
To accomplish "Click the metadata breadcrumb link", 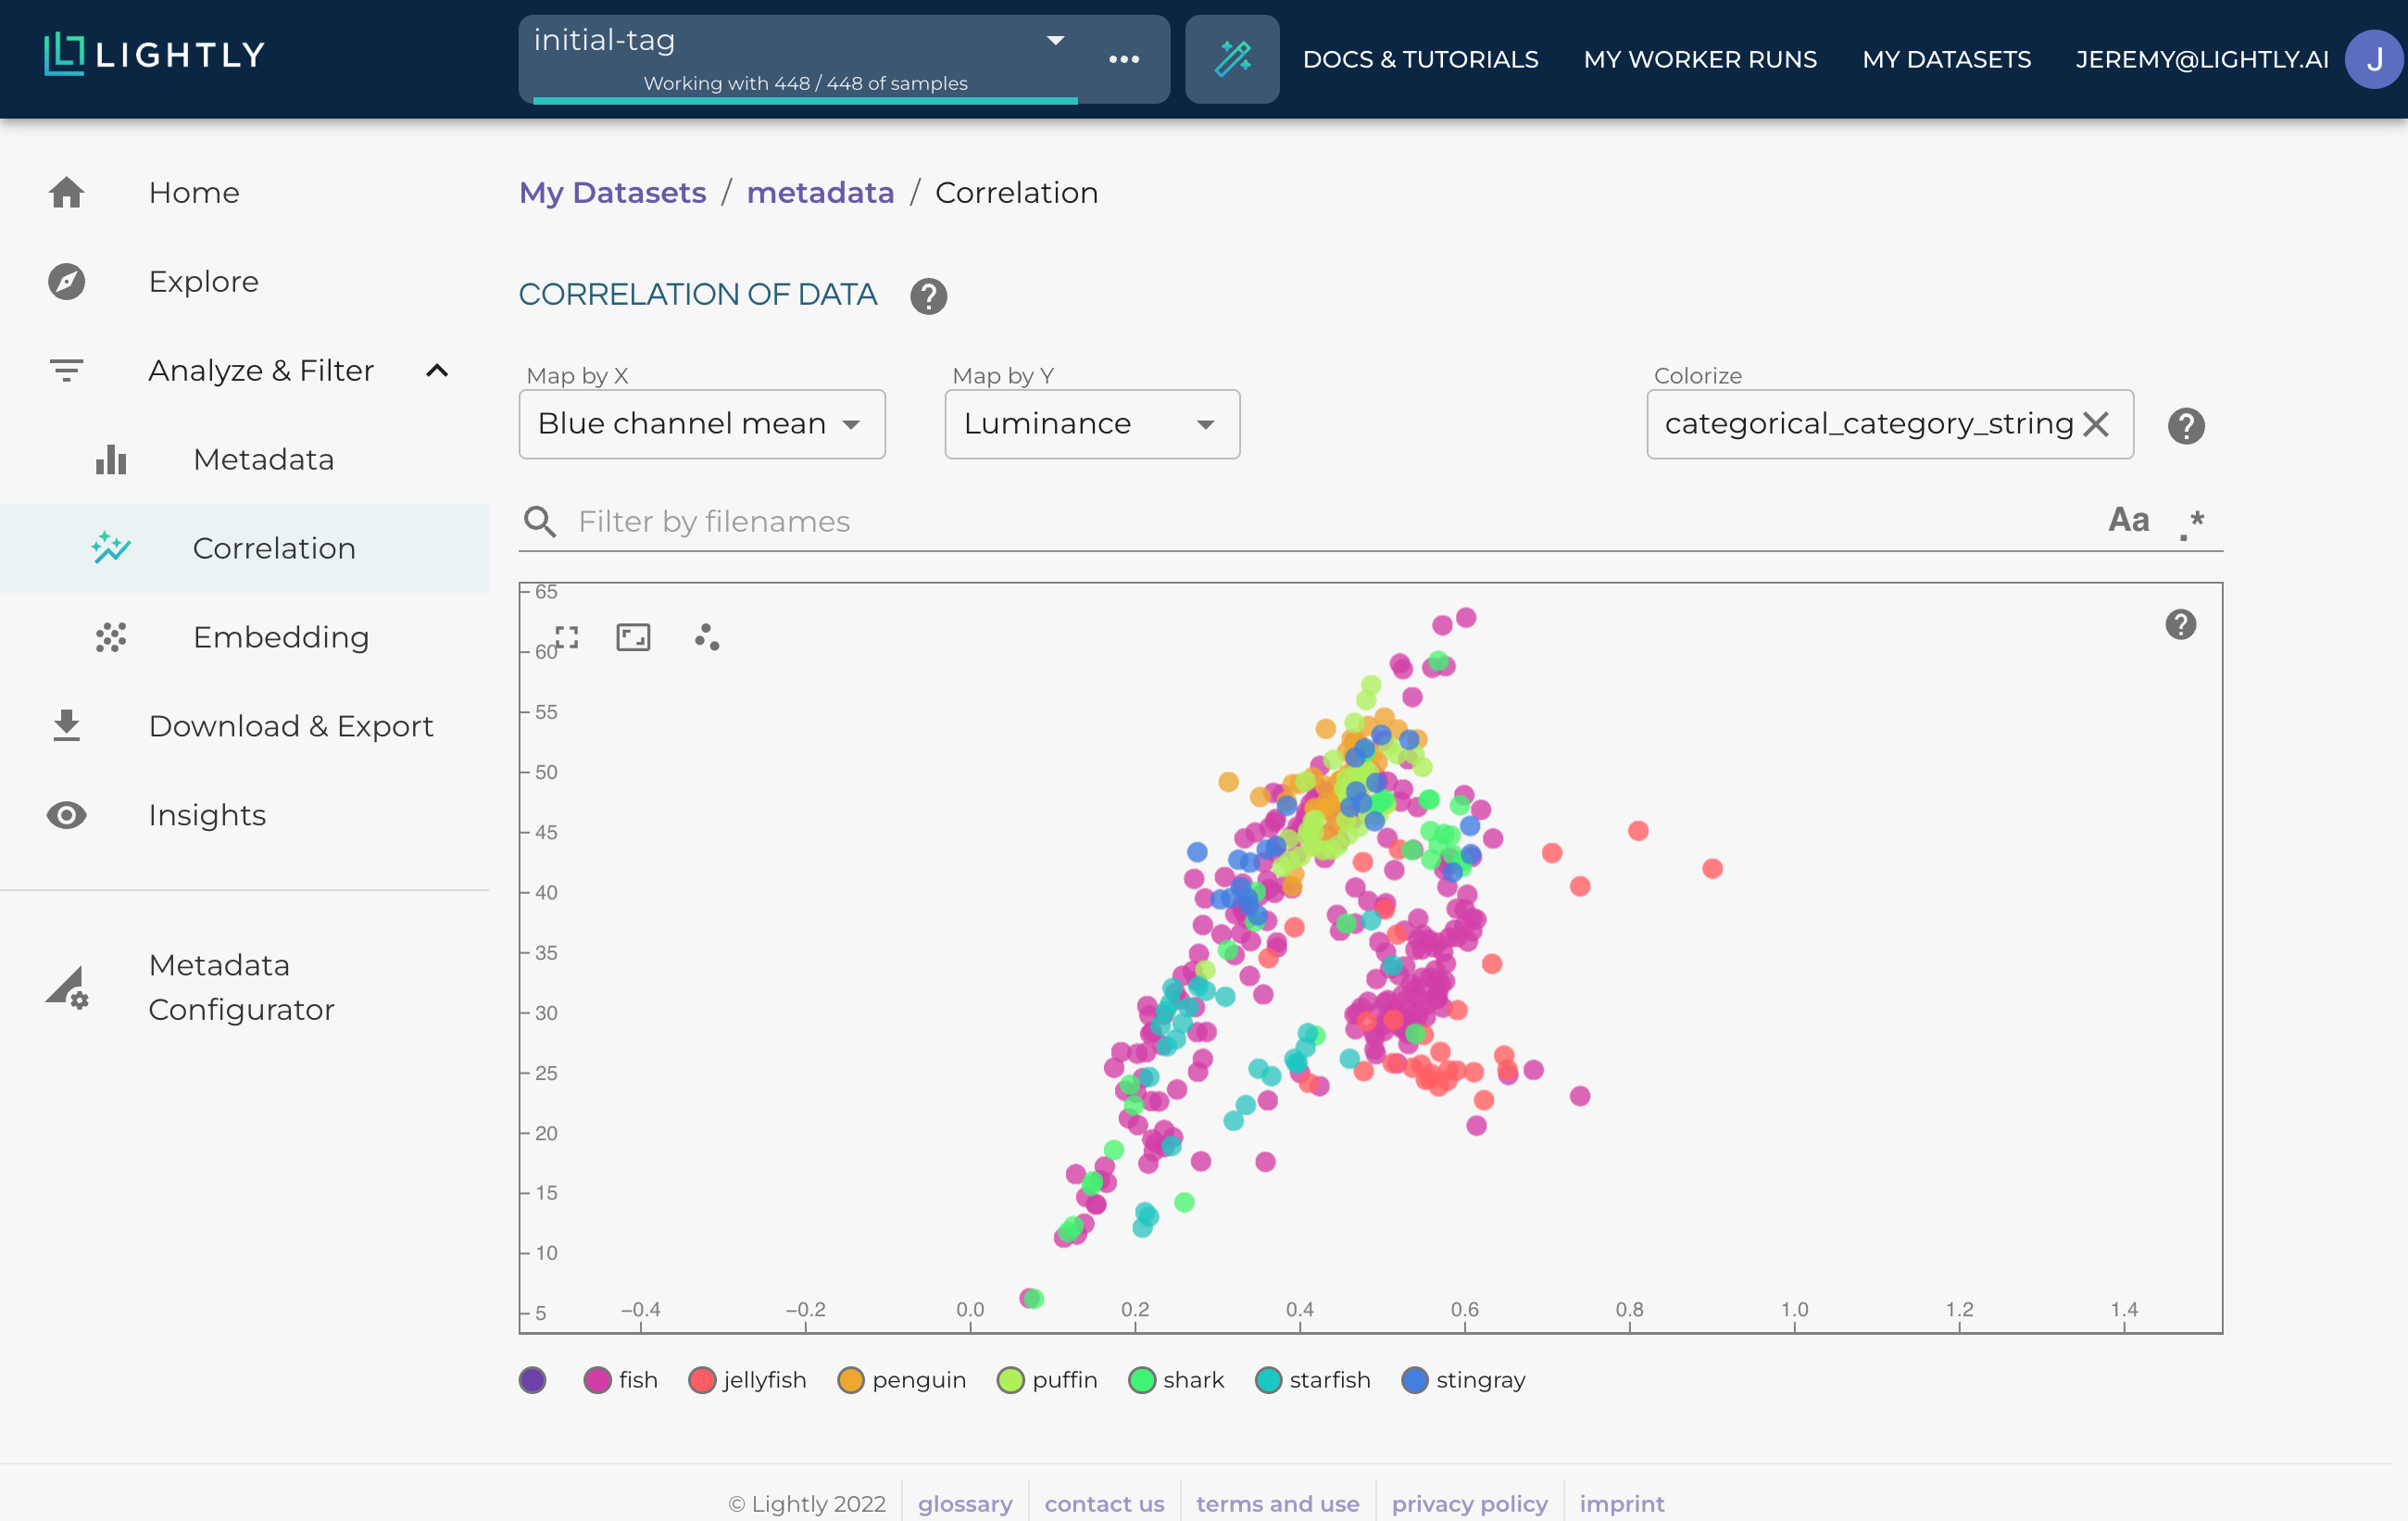I will [819, 192].
